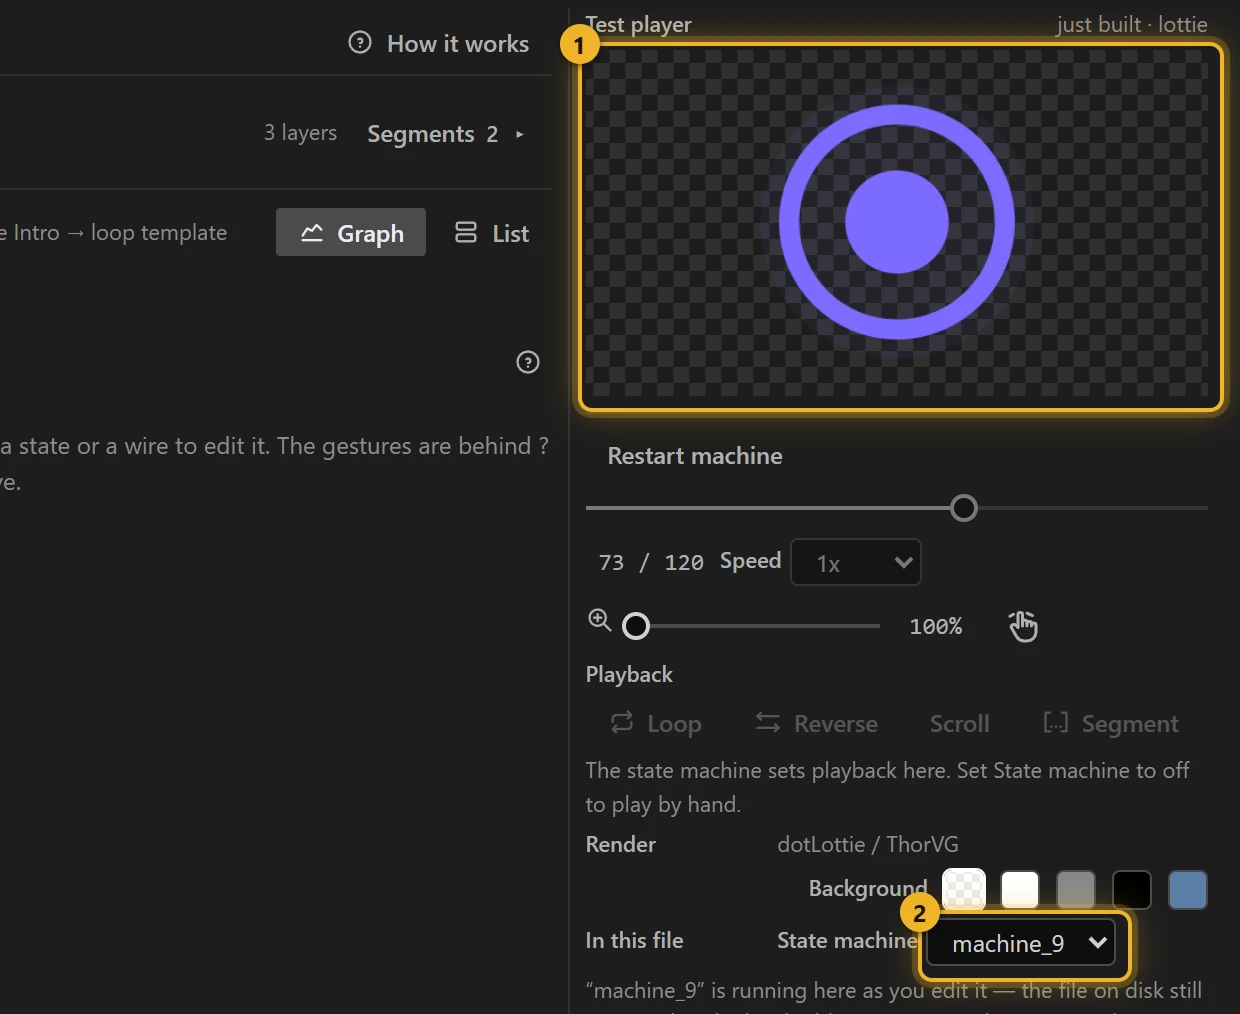Viewport: 1240px width, 1014px height.
Task: Open the Speed 1x dropdown
Action: pyautogui.click(x=856, y=562)
